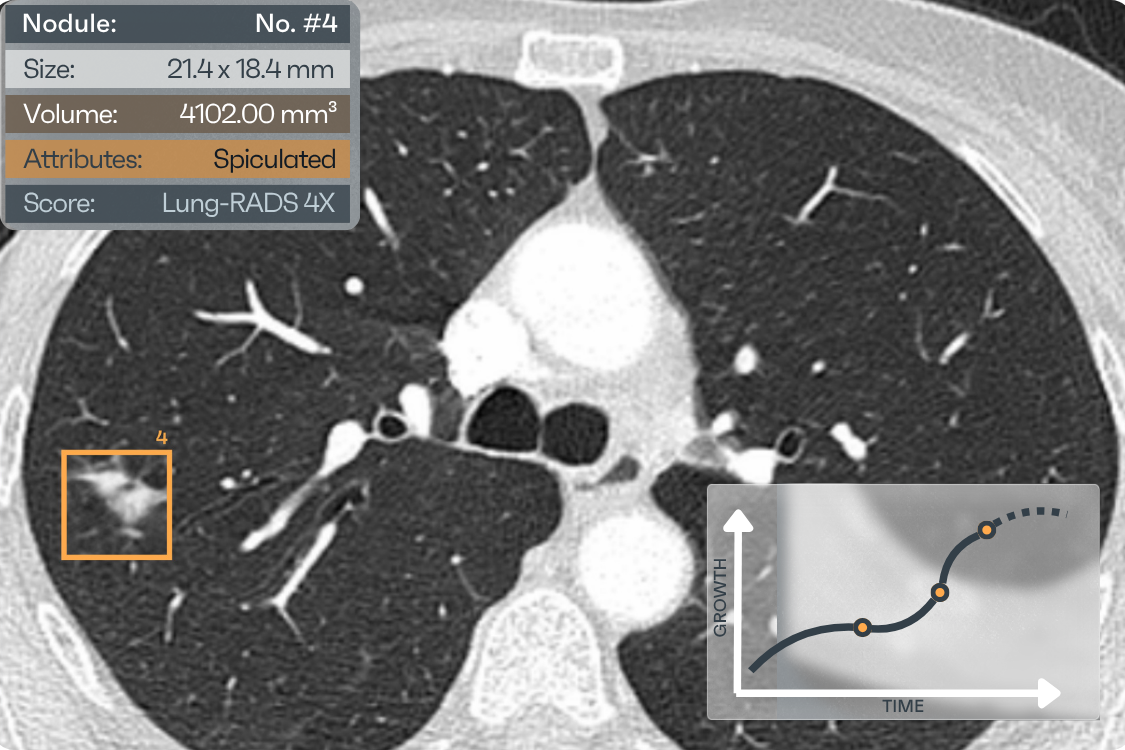Click the Nodule No. #4 header row
The height and width of the screenshot is (750, 1125).
point(178,24)
